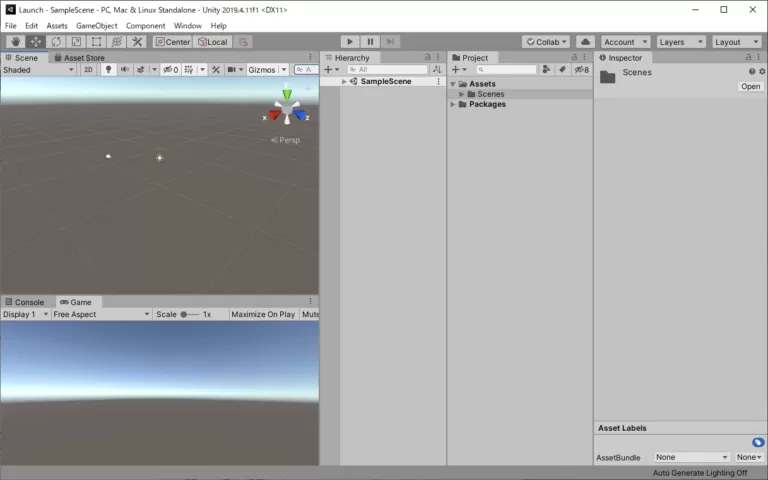Viewport: 768px width, 480px height.
Task: Click the Open button in Inspector
Action: pos(750,87)
